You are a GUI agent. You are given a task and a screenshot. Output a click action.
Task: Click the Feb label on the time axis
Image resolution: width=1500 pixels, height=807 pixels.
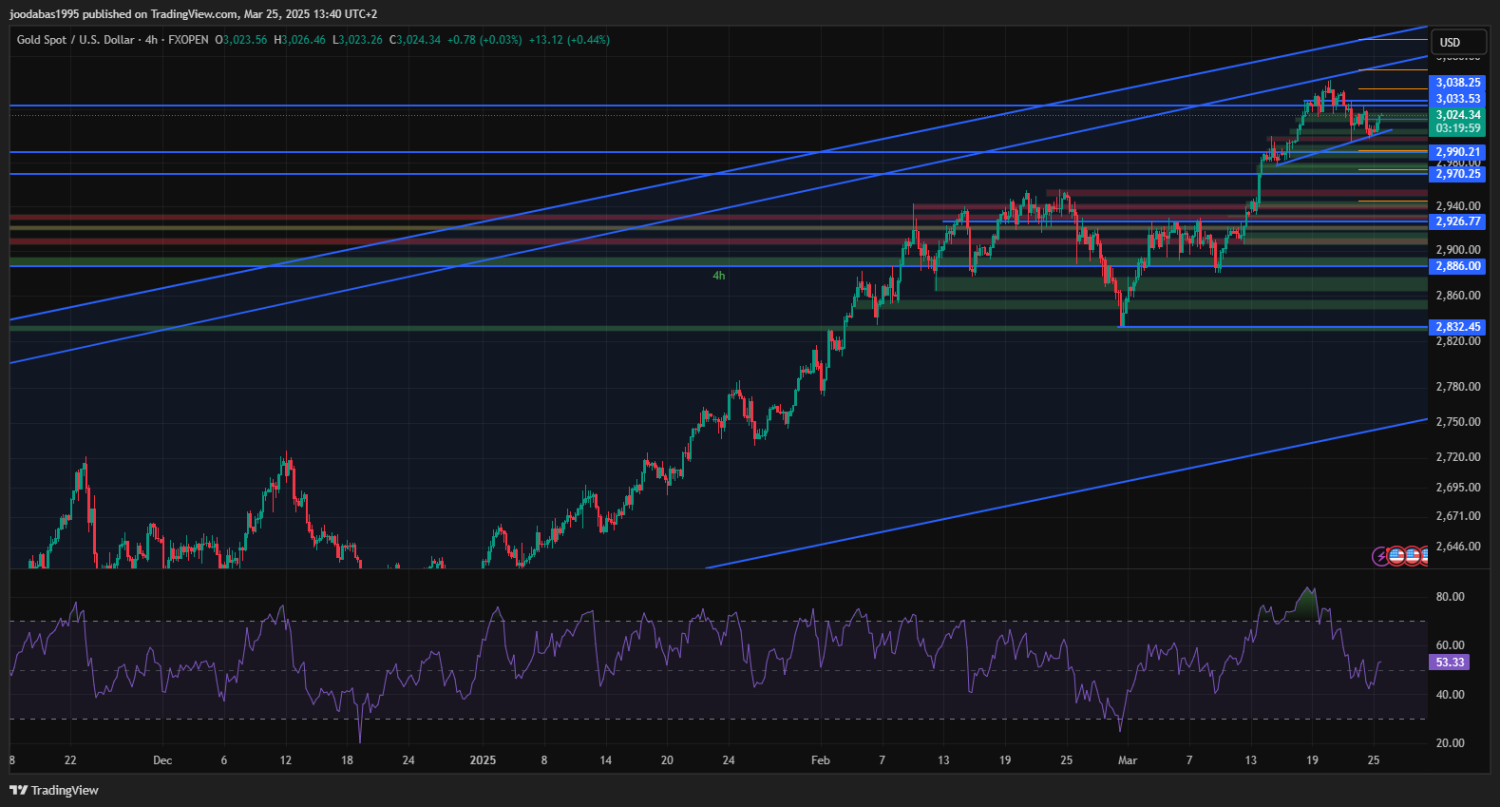820,760
